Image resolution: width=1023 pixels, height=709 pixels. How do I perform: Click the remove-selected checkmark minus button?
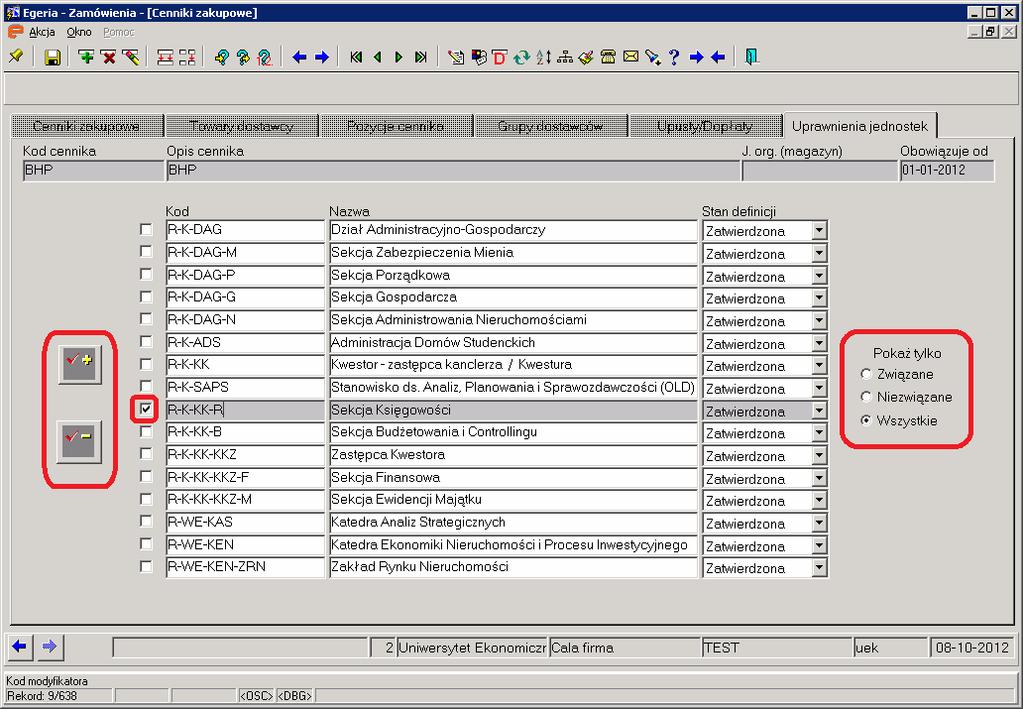coord(80,441)
